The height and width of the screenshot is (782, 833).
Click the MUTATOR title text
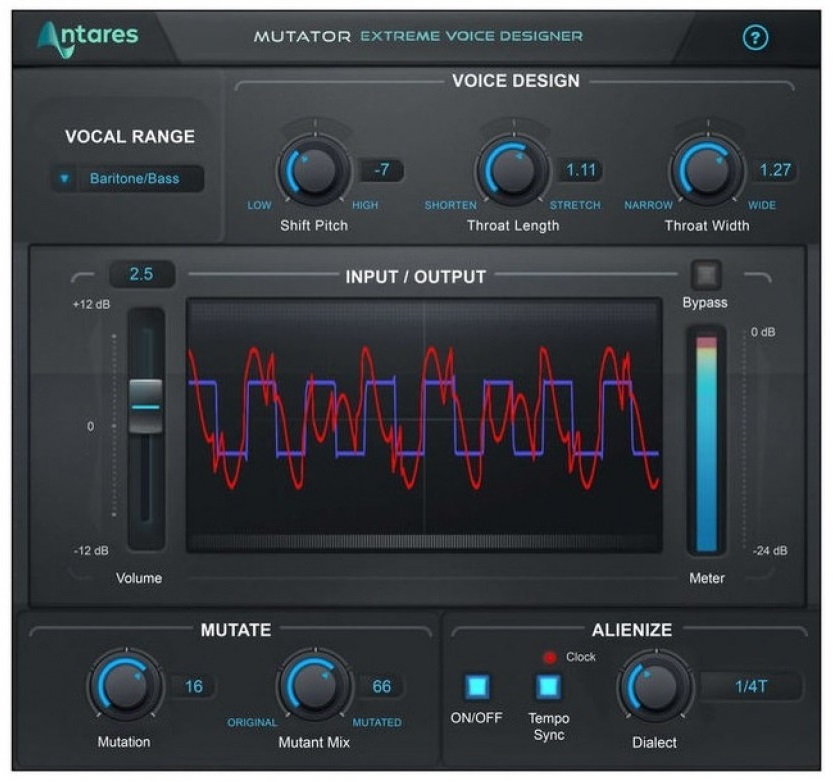[302, 37]
